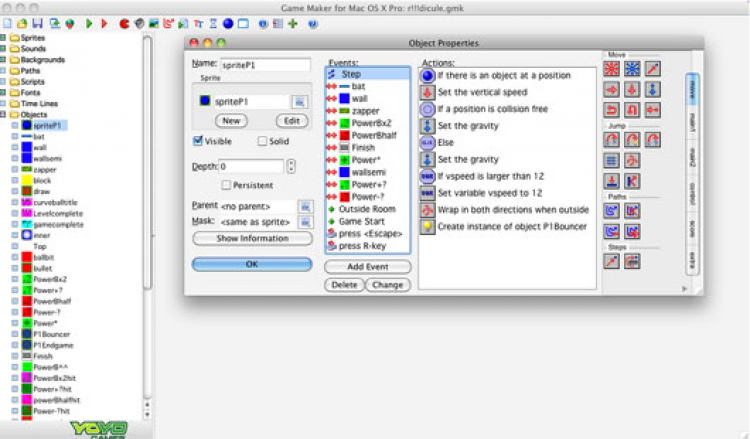
Task: Switch to the score actions tab
Action: pyautogui.click(x=692, y=229)
